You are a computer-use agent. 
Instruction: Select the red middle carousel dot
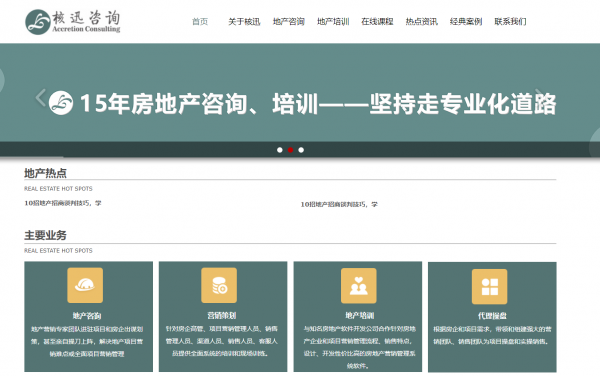coord(290,150)
